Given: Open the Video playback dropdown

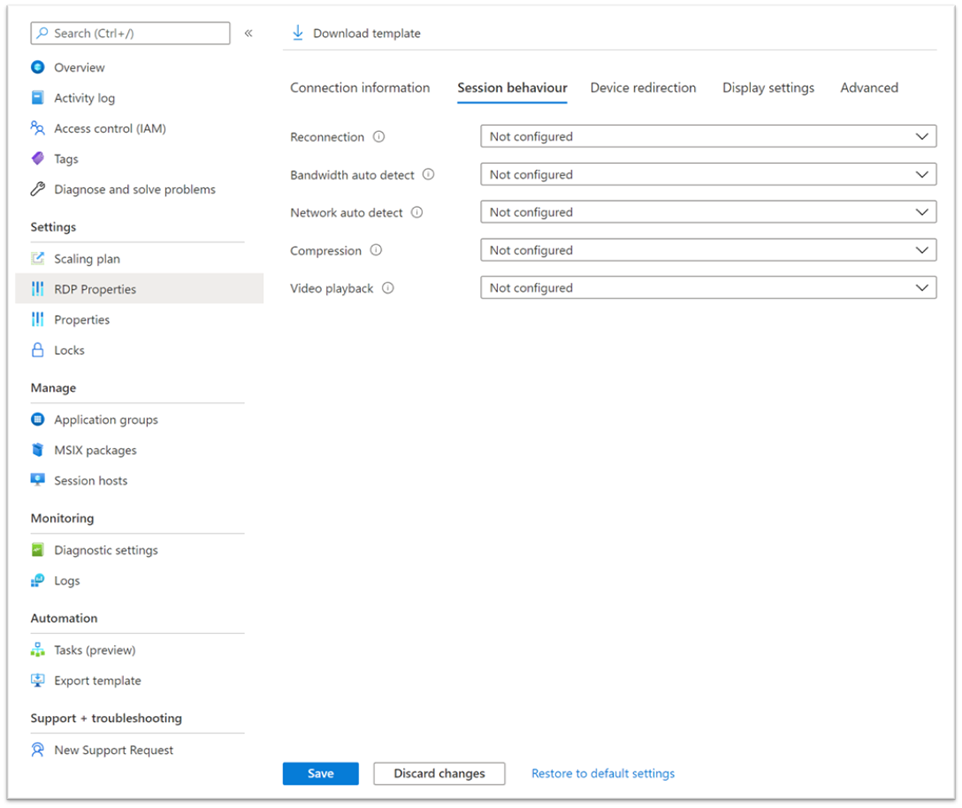Looking at the screenshot, I should [708, 288].
